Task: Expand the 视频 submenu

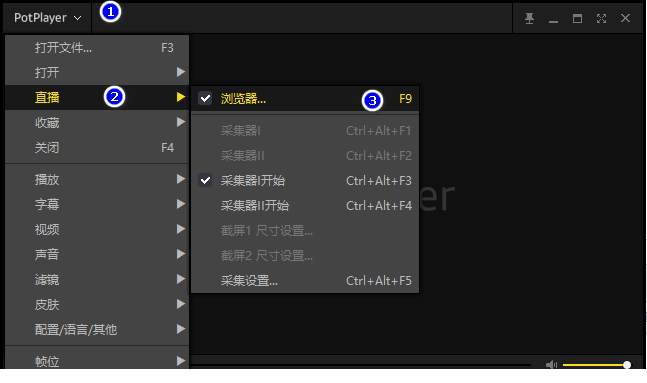Action: tap(97, 229)
